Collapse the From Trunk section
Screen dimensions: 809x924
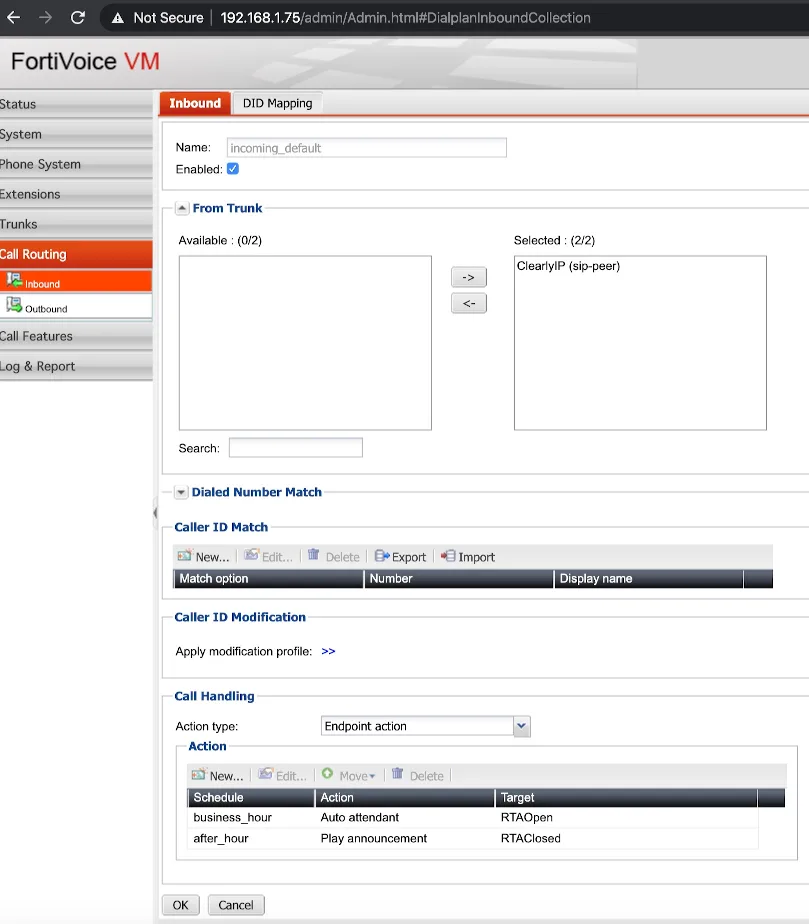pyautogui.click(x=182, y=208)
